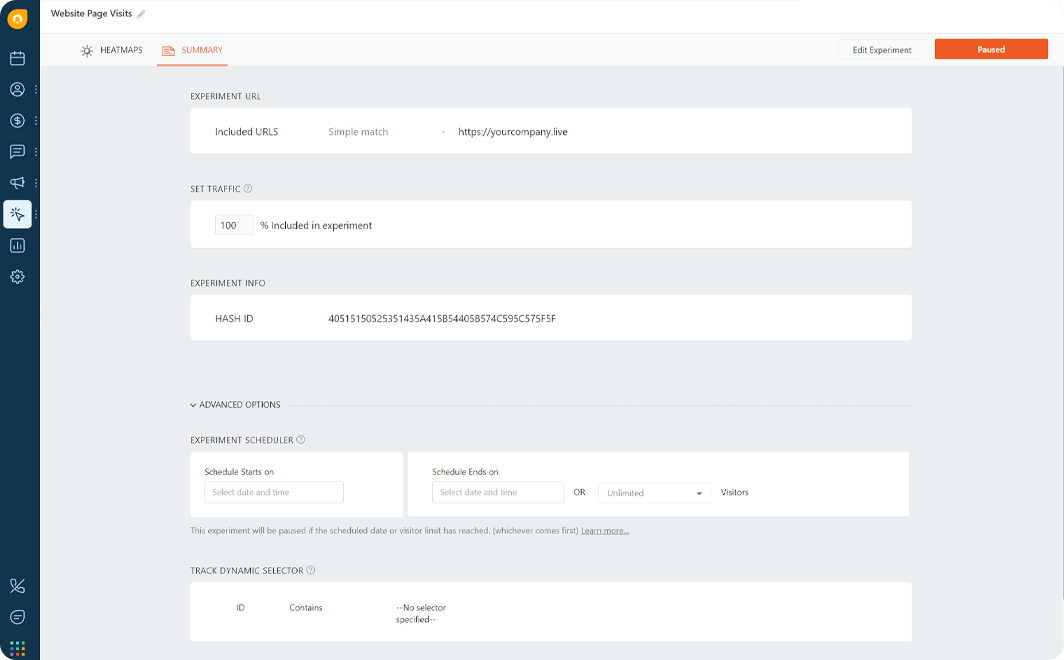The height and width of the screenshot is (660, 1064).
Task: Open the Chat messages icon in the sidebar
Action: pyautogui.click(x=16, y=151)
